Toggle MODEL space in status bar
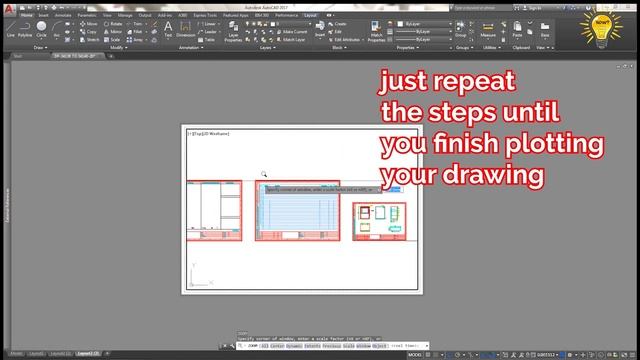 (x=414, y=355)
